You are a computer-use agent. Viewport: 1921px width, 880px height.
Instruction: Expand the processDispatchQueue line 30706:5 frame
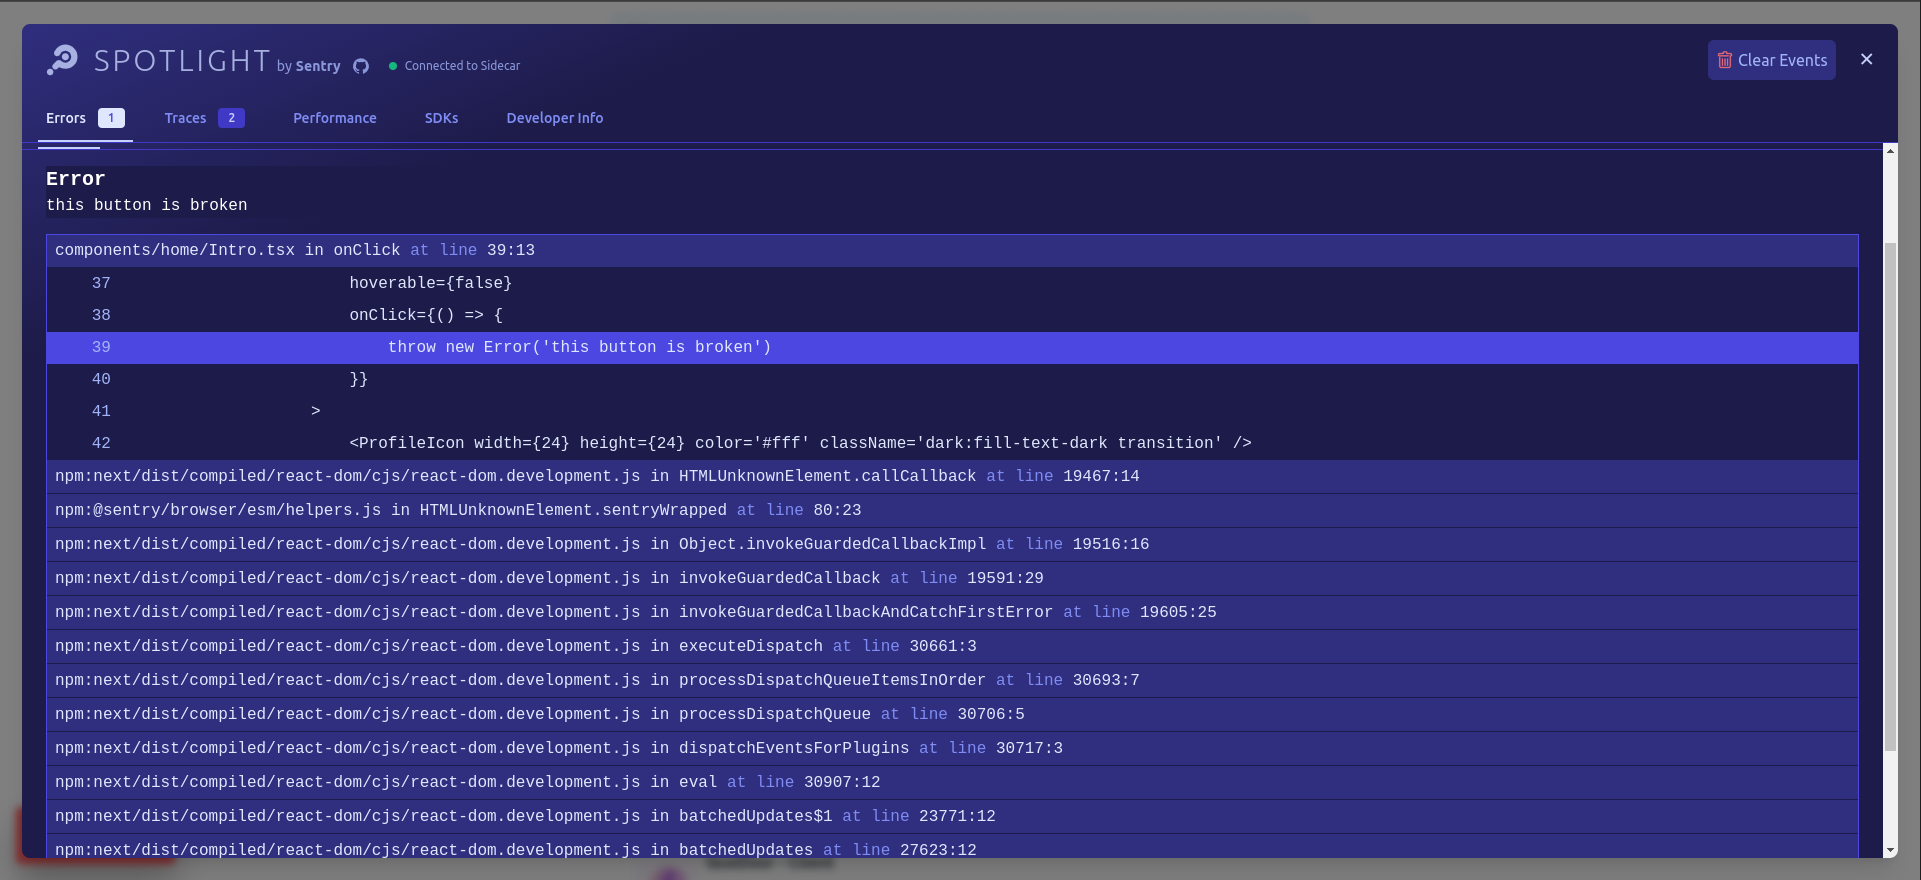point(952,714)
